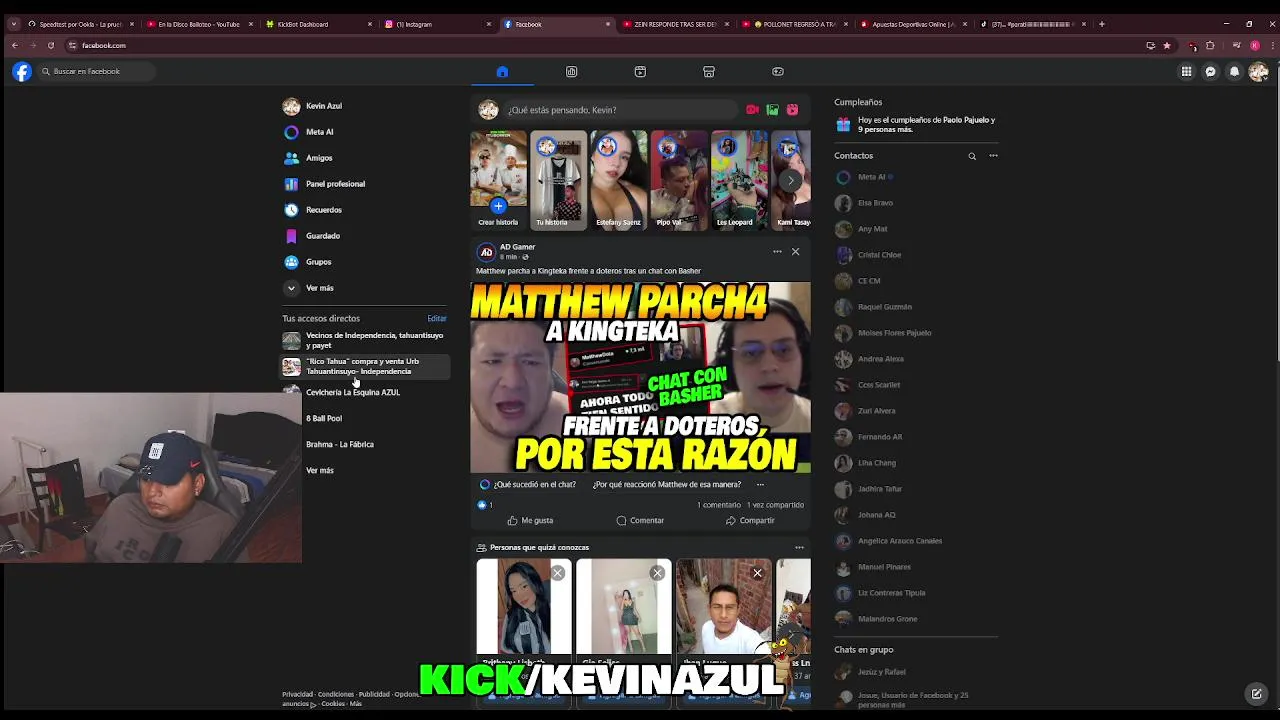Click the Crear historia card
This screenshot has width=1280, height=720.
pos(498,180)
